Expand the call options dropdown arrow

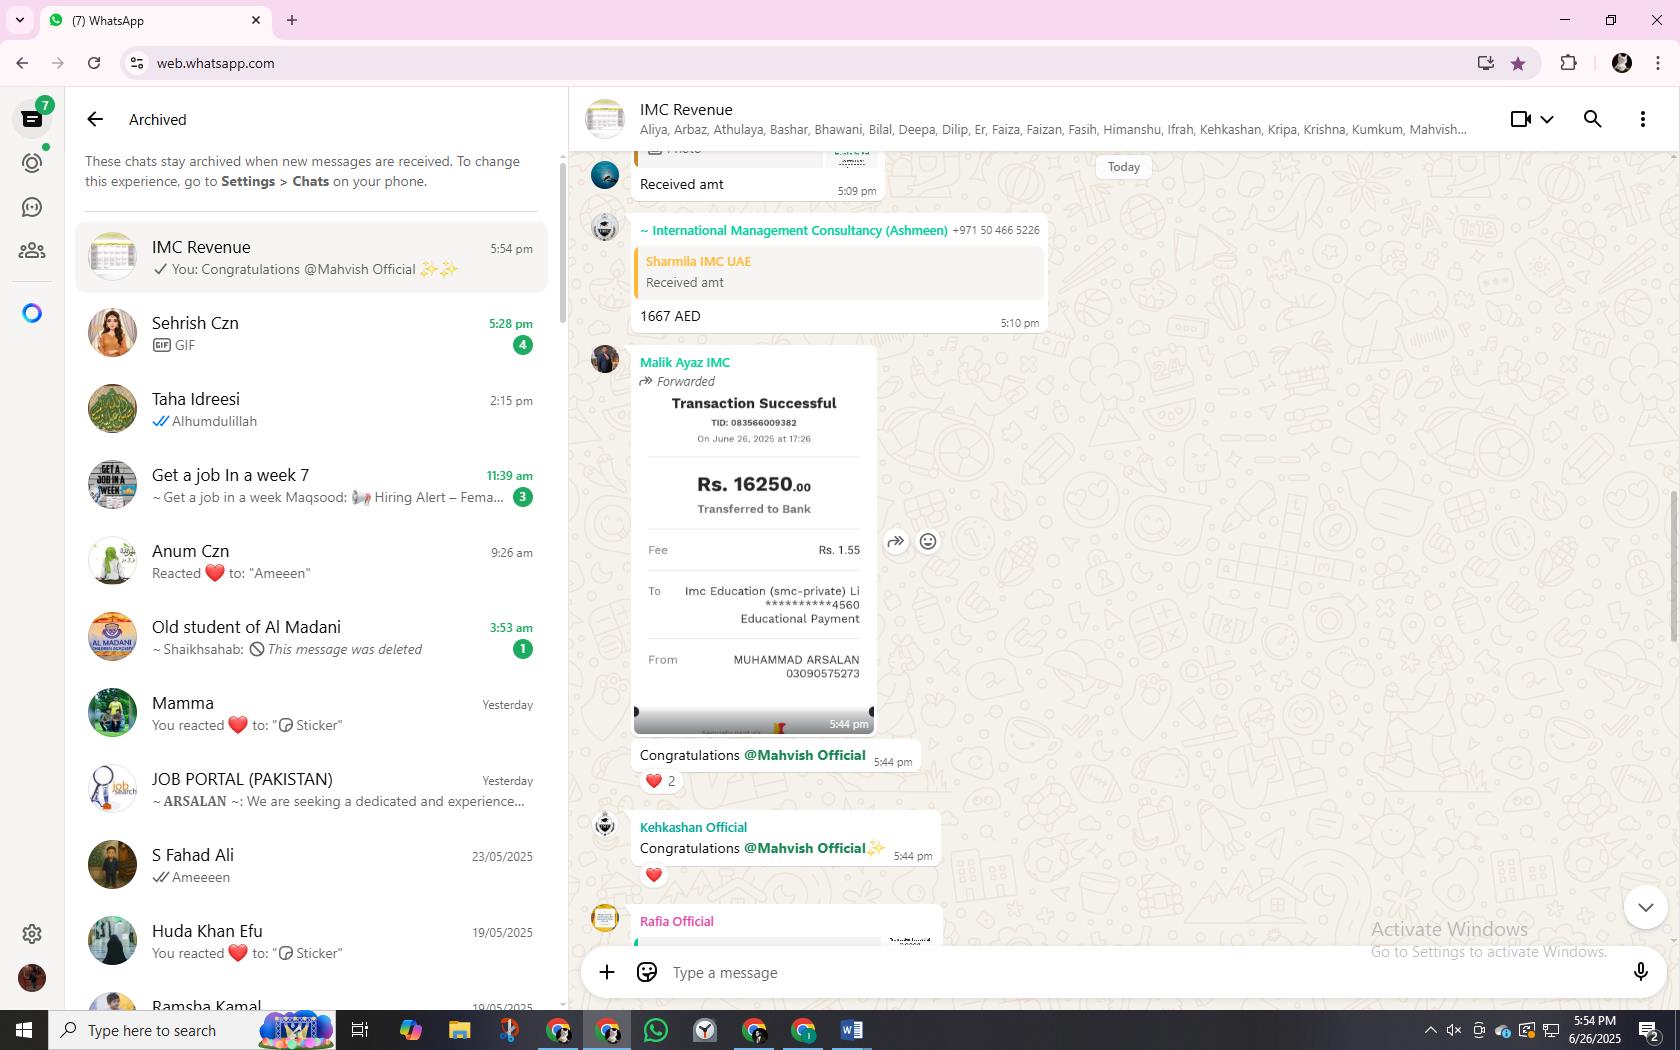[1547, 119]
